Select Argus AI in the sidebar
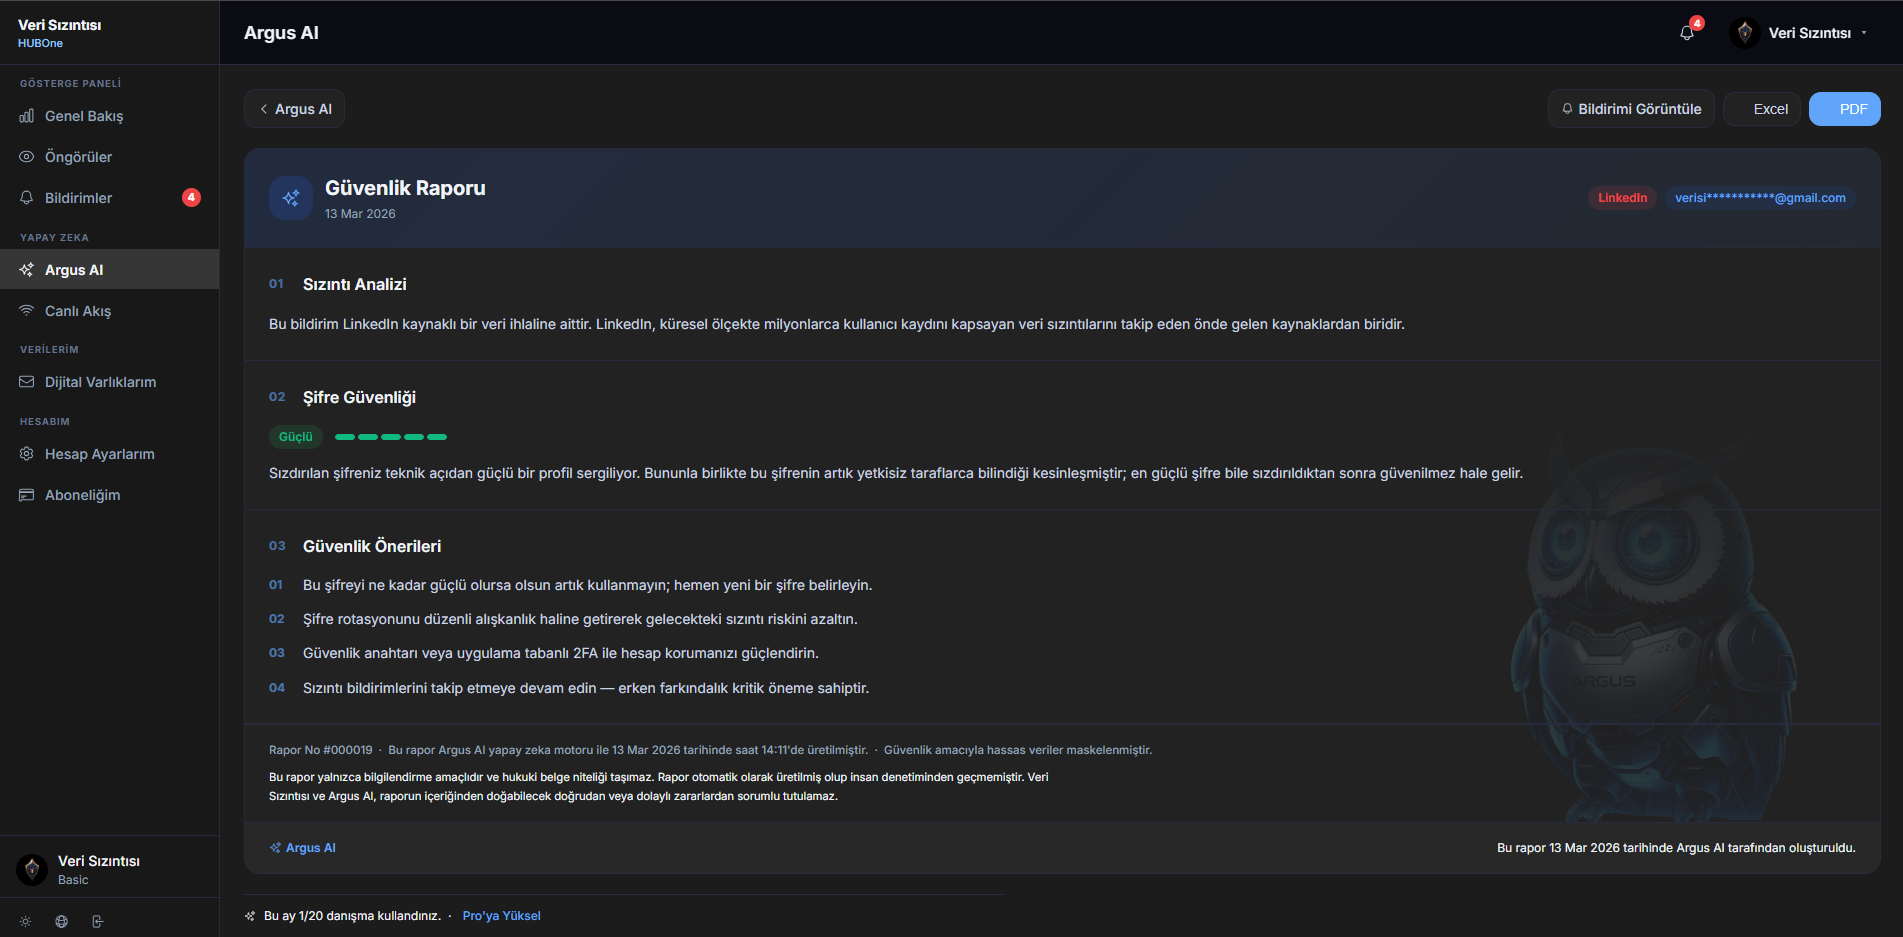This screenshot has height=937, width=1903. coord(110,270)
